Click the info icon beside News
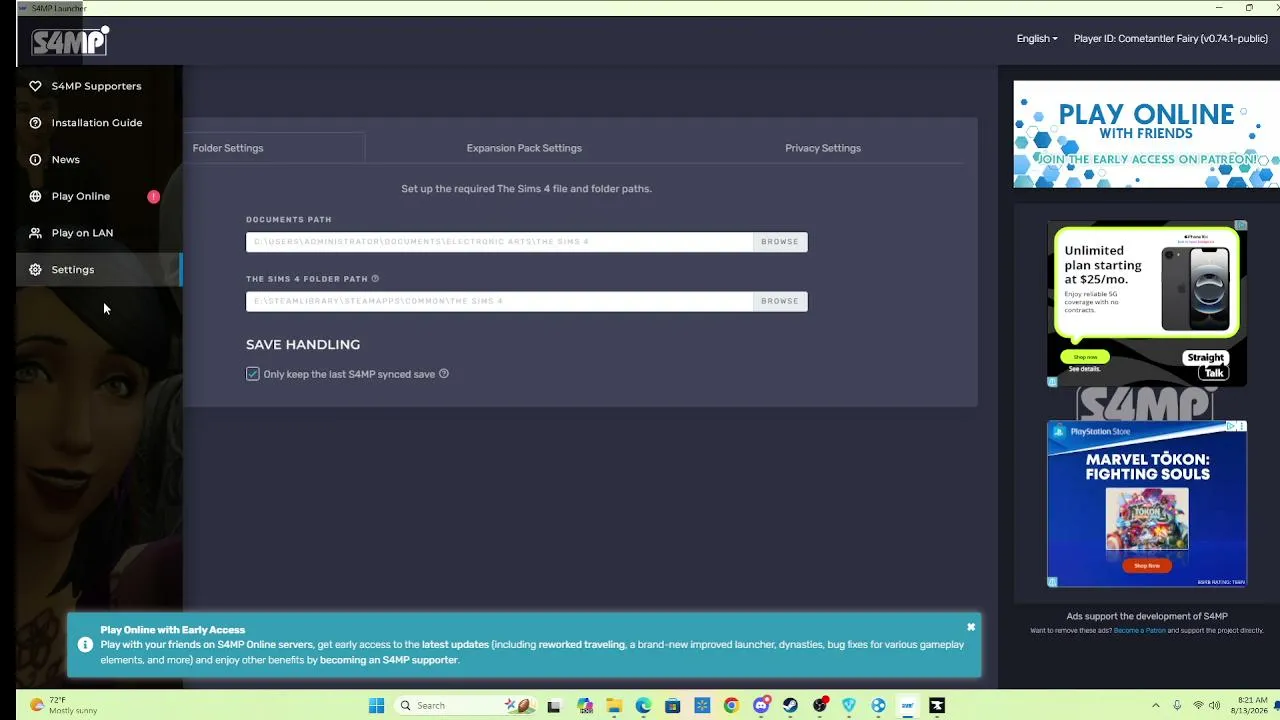The height and width of the screenshot is (720, 1280). (35, 160)
